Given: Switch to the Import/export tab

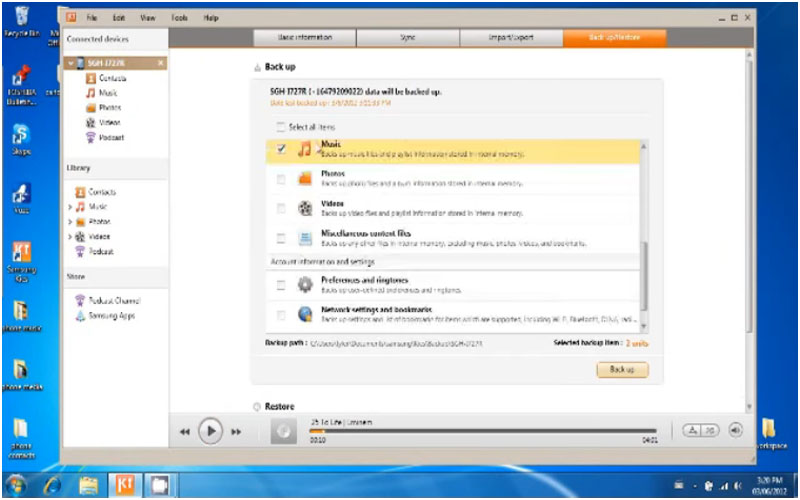Looking at the screenshot, I should pos(511,38).
